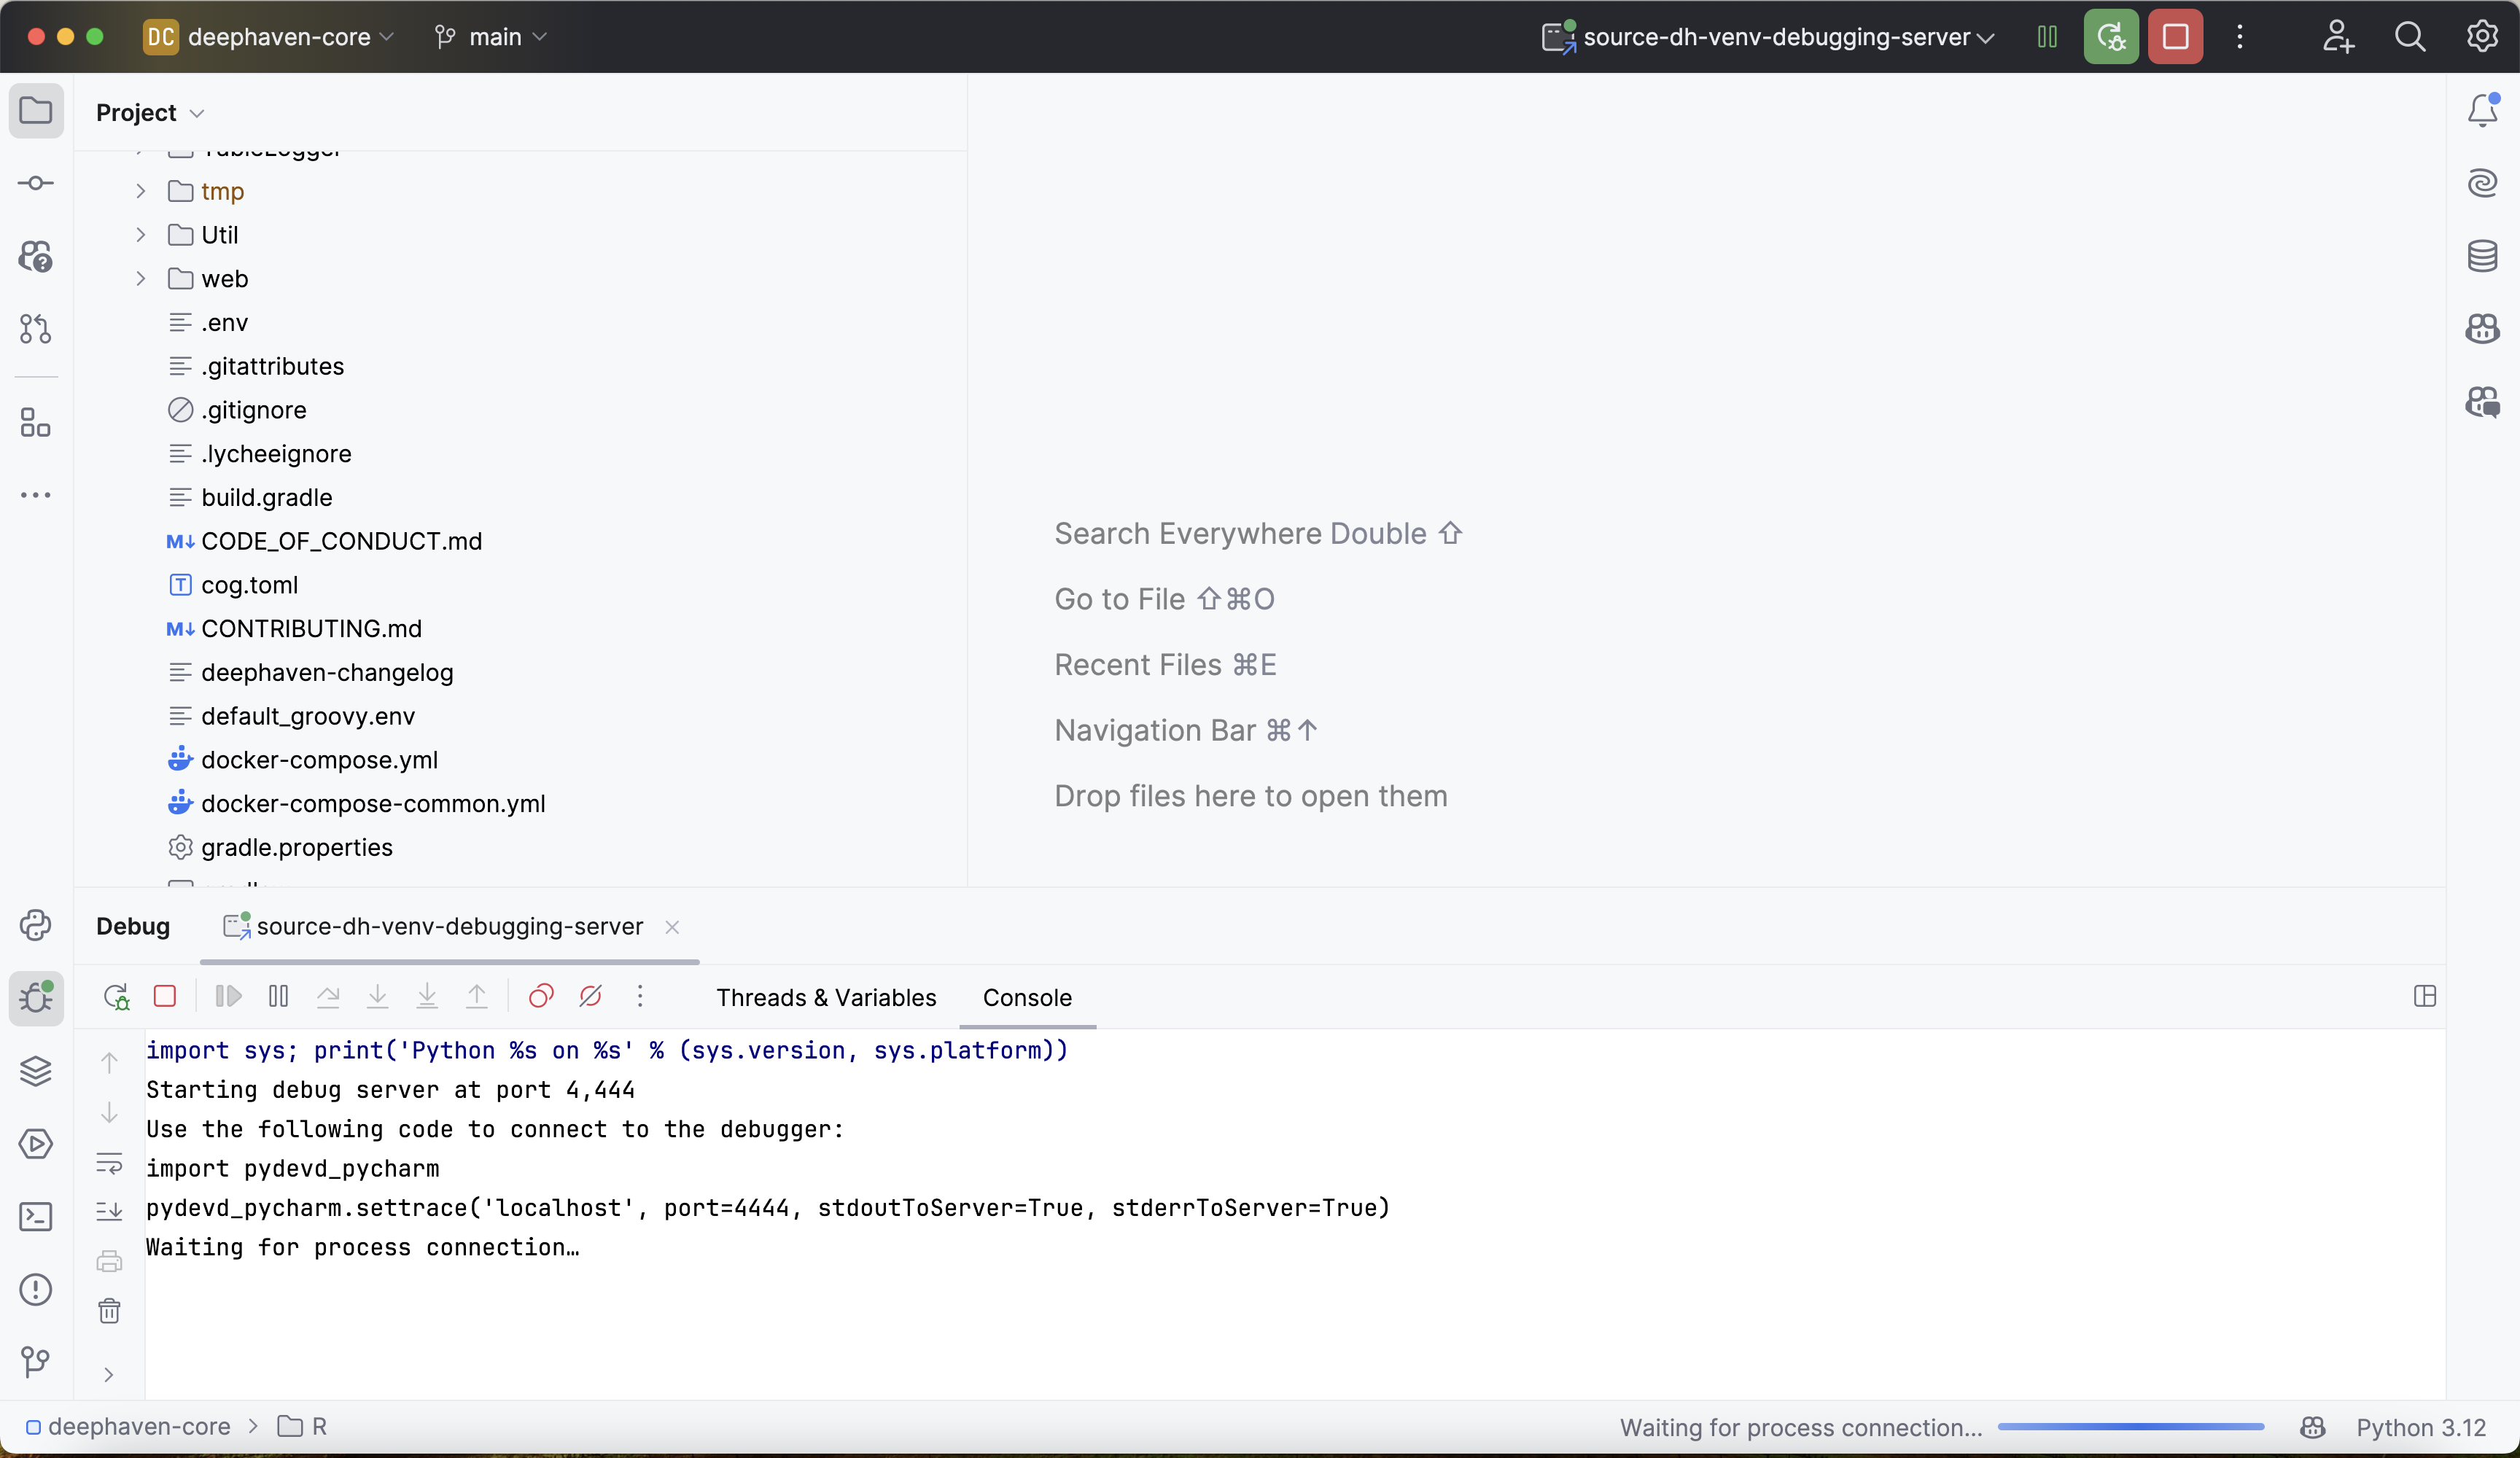This screenshot has width=2520, height=1458.
Task: Select the Console tab
Action: pos(1027,997)
